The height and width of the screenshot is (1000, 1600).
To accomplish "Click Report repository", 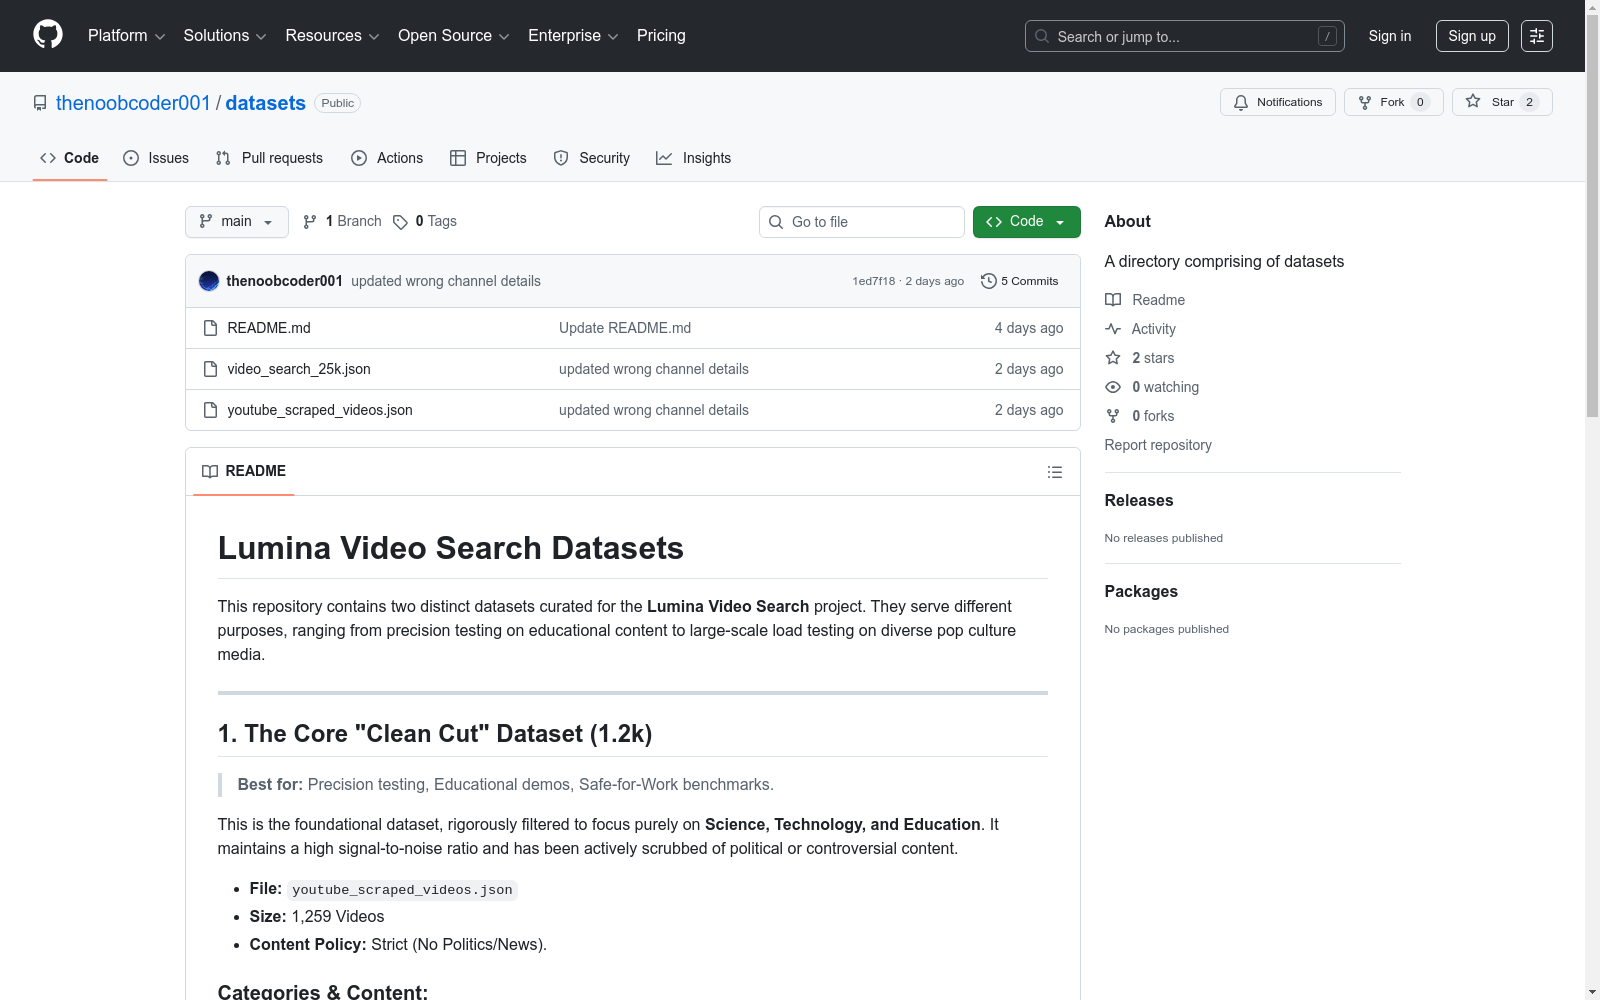I will [1158, 445].
